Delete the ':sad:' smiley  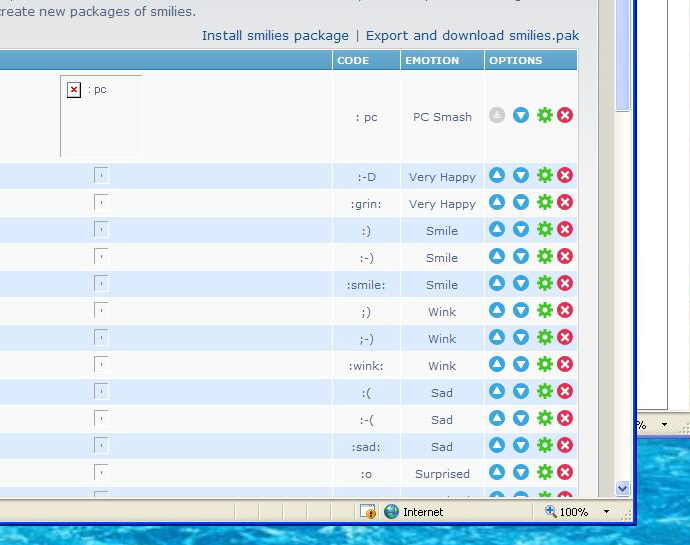coord(565,445)
